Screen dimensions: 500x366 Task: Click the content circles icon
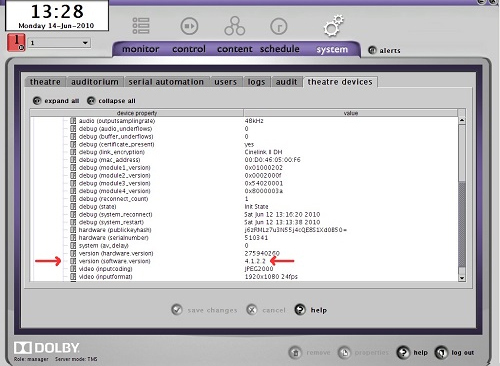pyautogui.click(x=235, y=26)
